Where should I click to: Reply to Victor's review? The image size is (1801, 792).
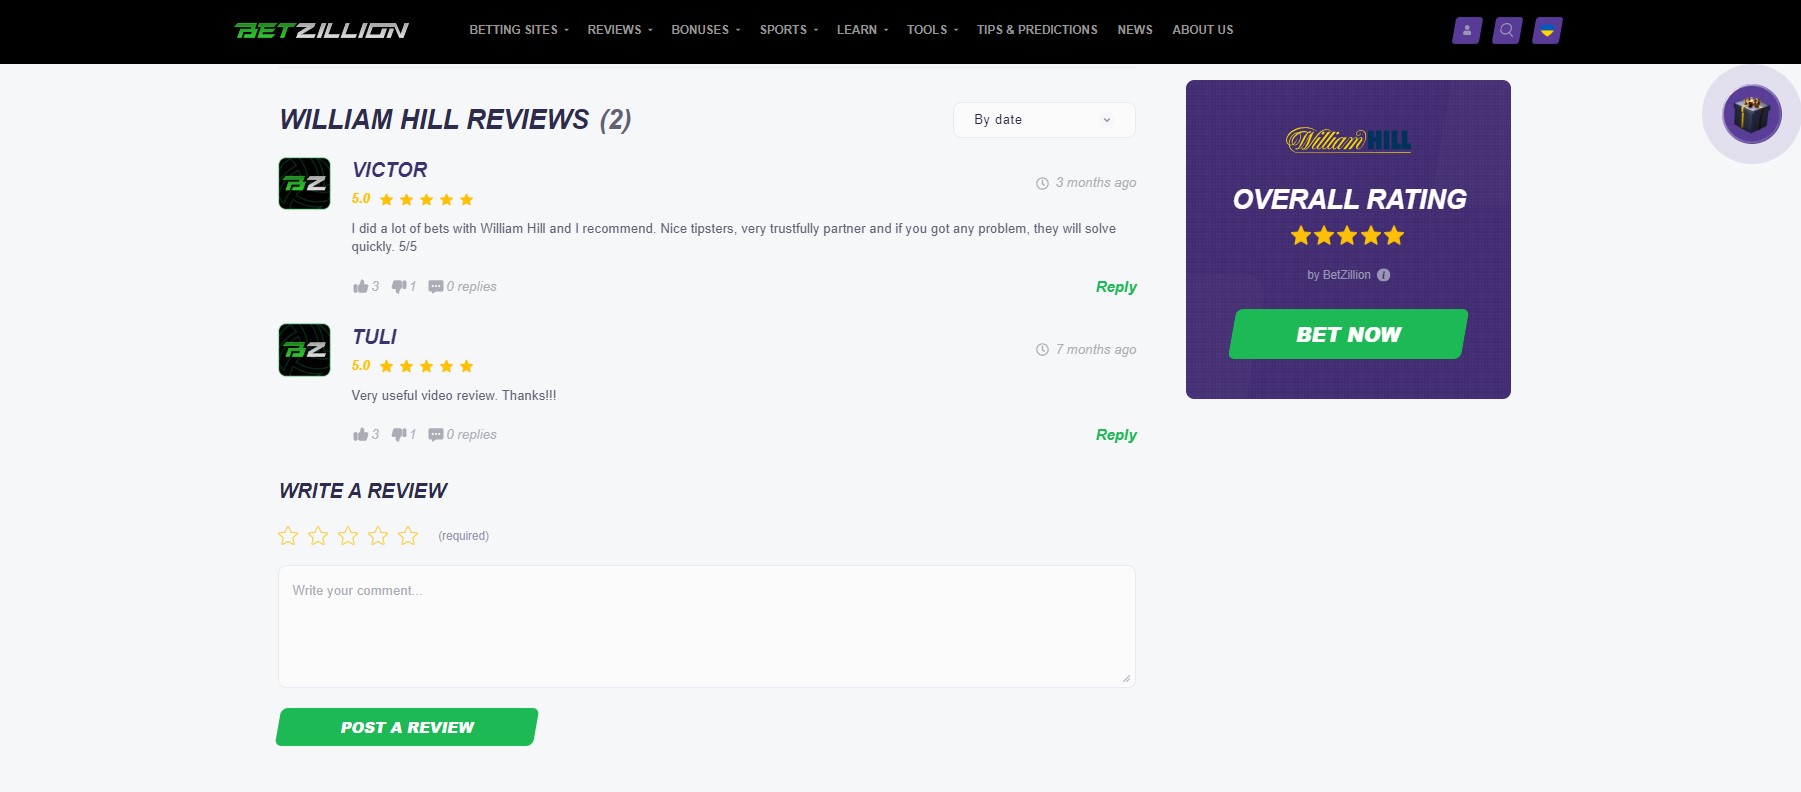click(x=1116, y=287)
